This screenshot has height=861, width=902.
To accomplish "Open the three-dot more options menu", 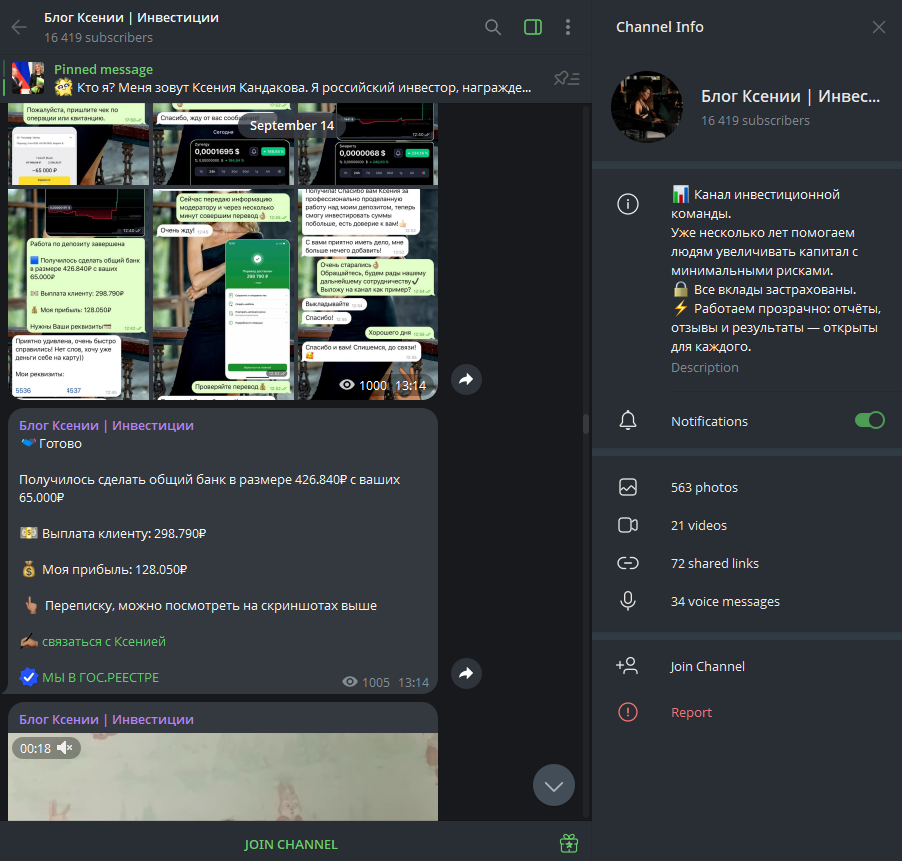I will point(568,27).
